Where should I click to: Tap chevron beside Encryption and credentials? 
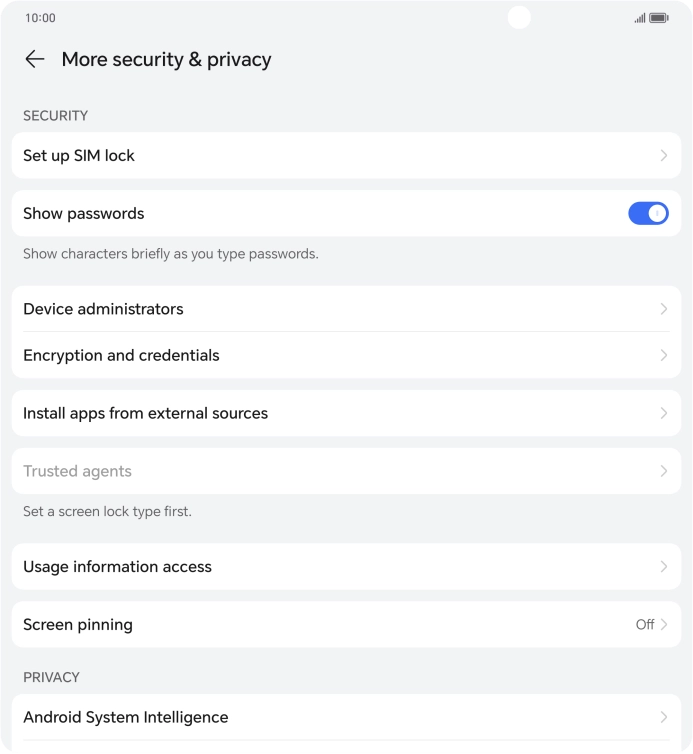663,355
